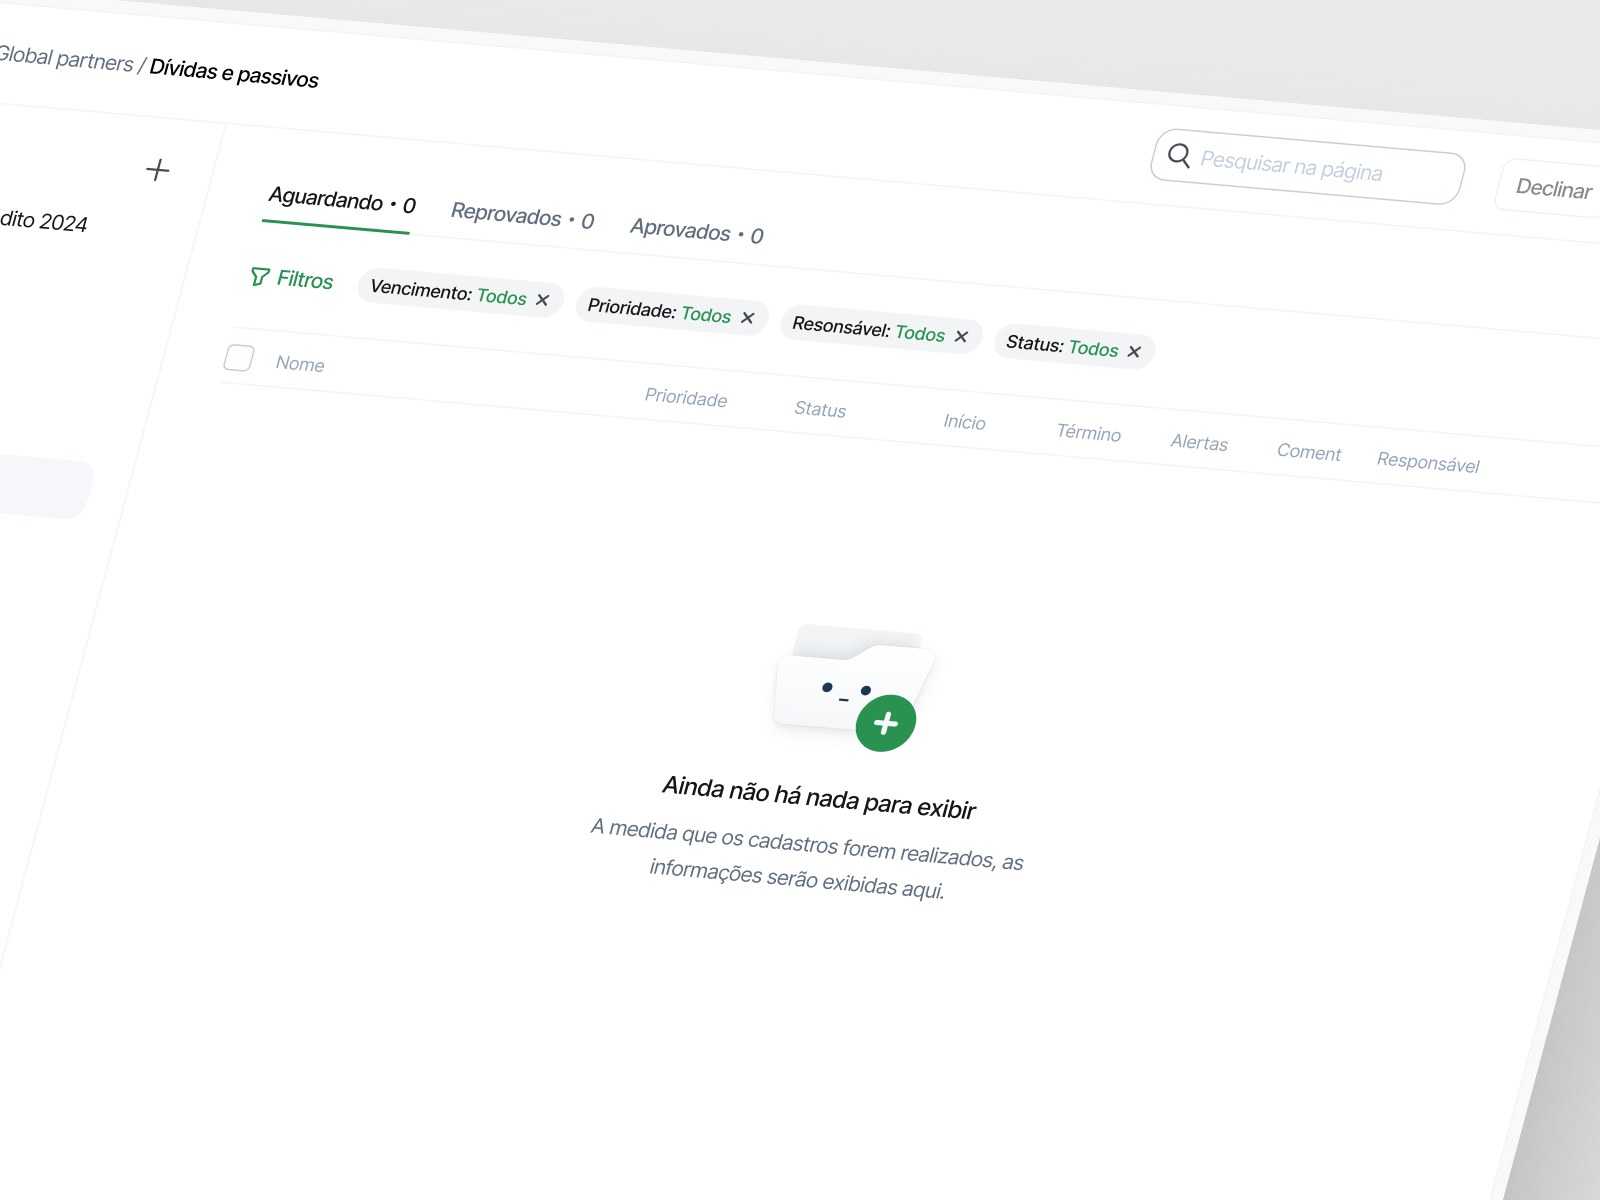1600x1200 pixels.
Task: Open the Filtros funnel icon
Action: tap(260, 278)
